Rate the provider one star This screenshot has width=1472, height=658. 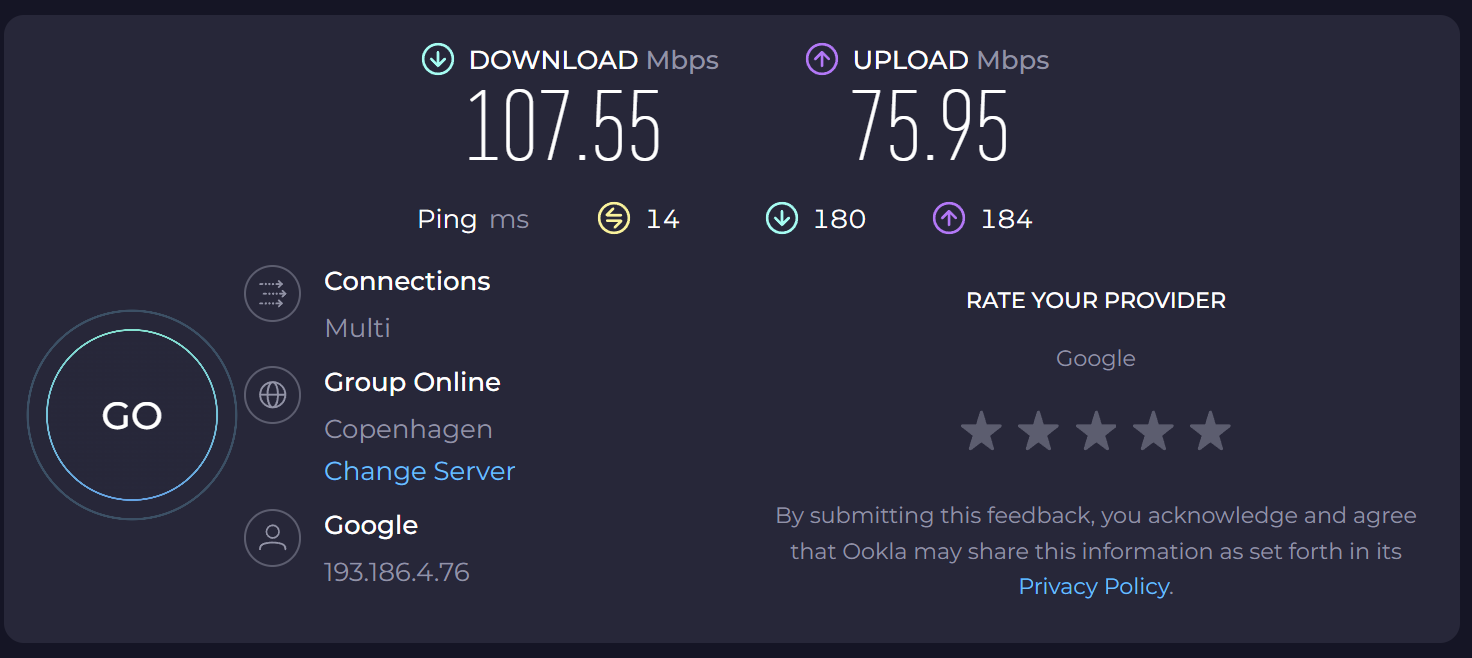point(981,431)
